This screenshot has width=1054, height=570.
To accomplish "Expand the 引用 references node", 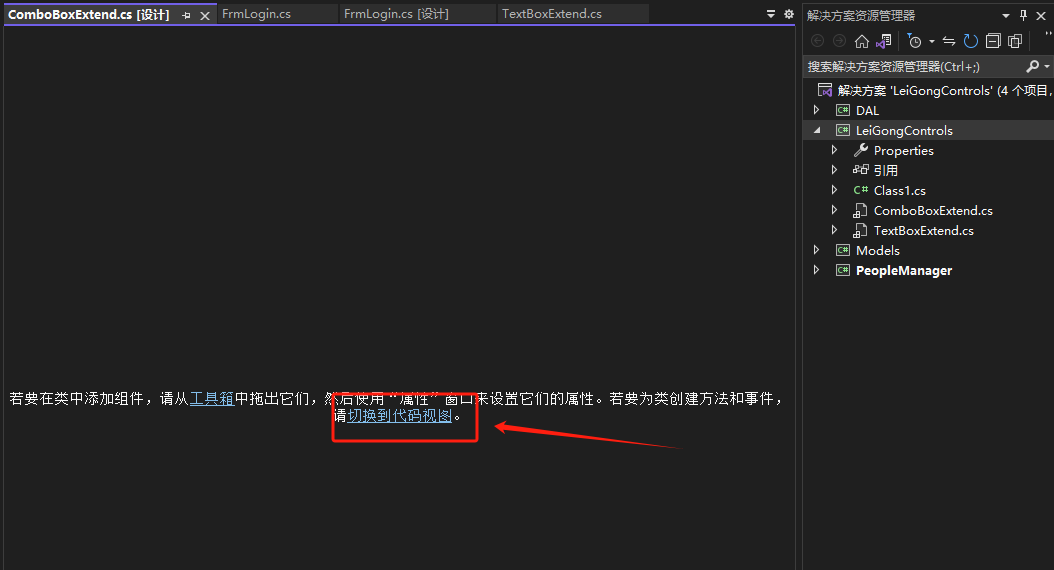I will point(834,169).
